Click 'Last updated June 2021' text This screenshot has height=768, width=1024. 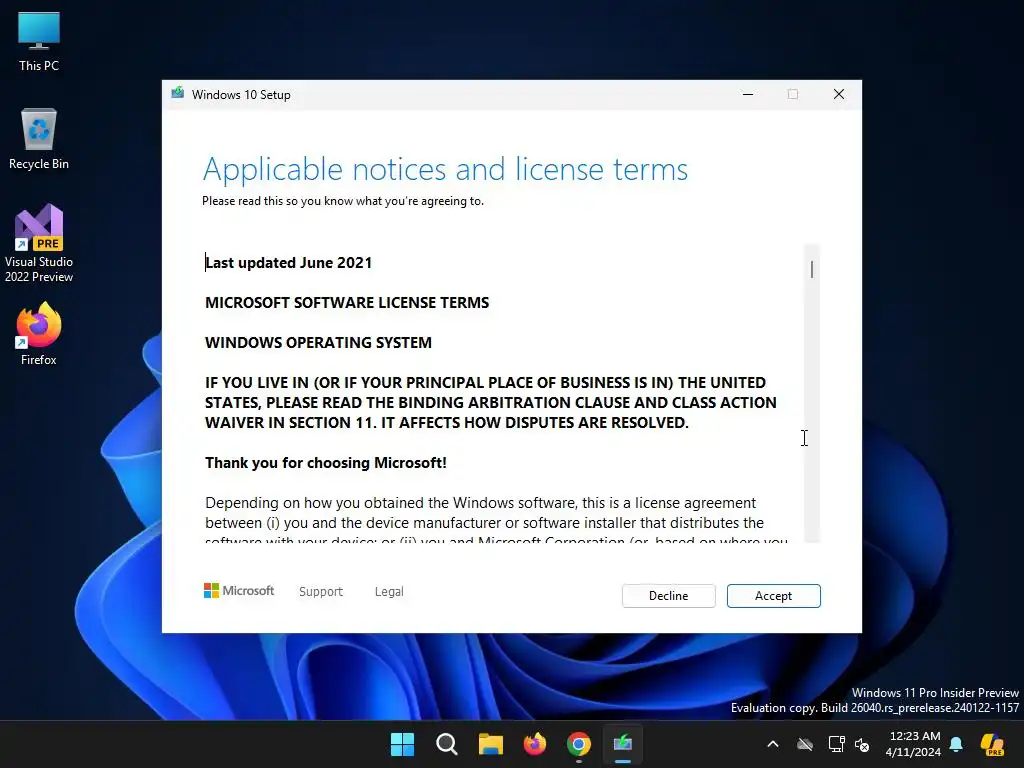(x=288, y=263)
